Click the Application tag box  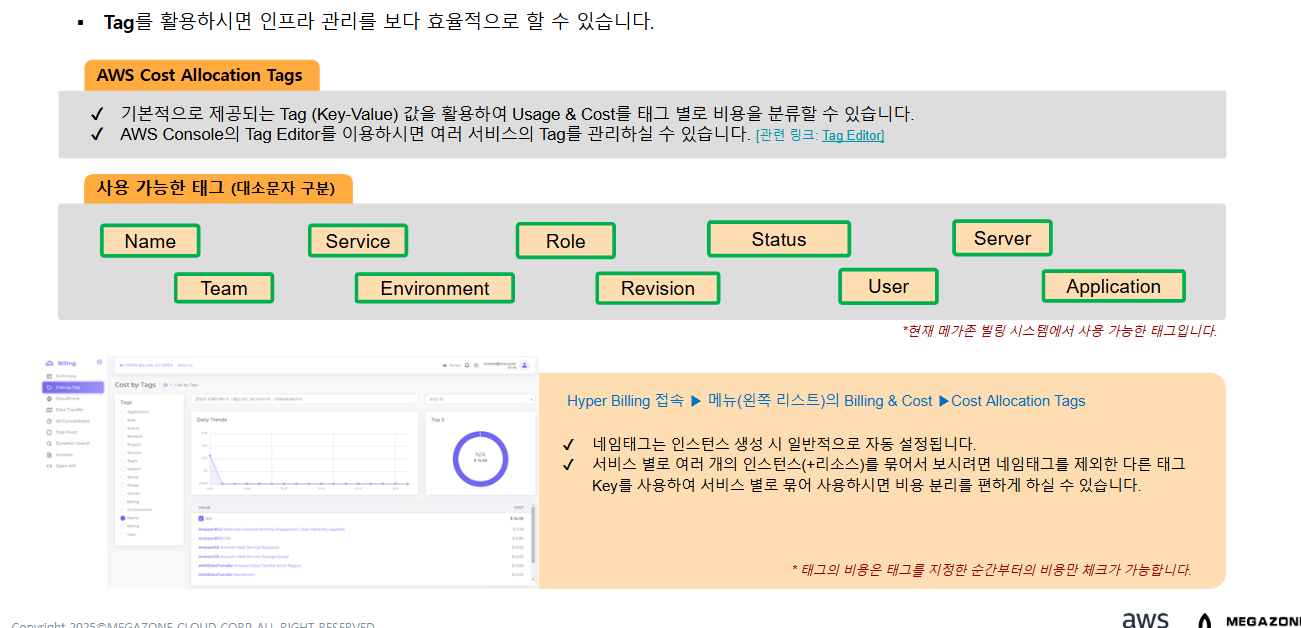click(1113, 286)
